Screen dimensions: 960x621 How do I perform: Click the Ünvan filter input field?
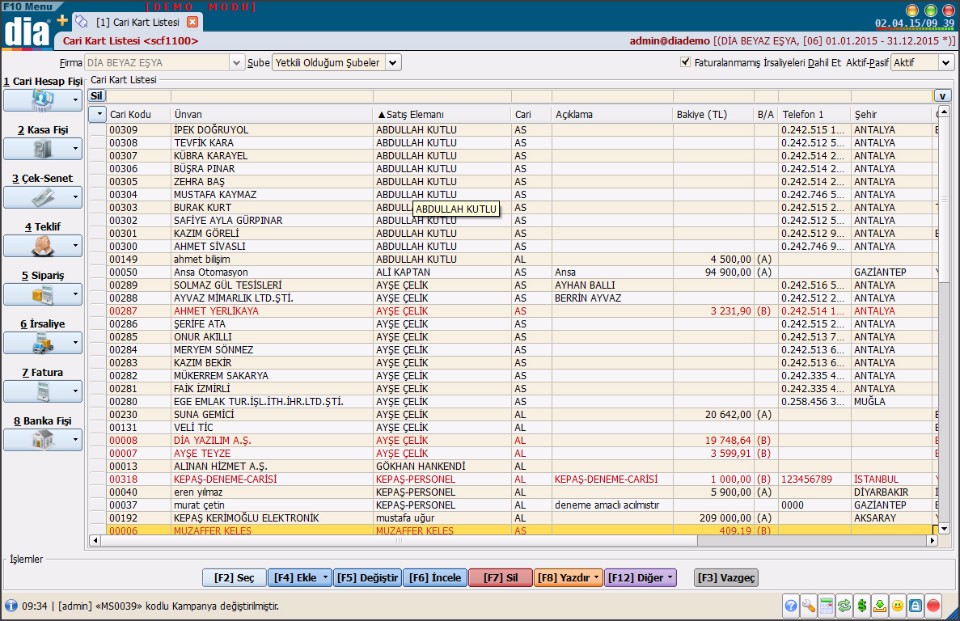click(x=272, y=96)
